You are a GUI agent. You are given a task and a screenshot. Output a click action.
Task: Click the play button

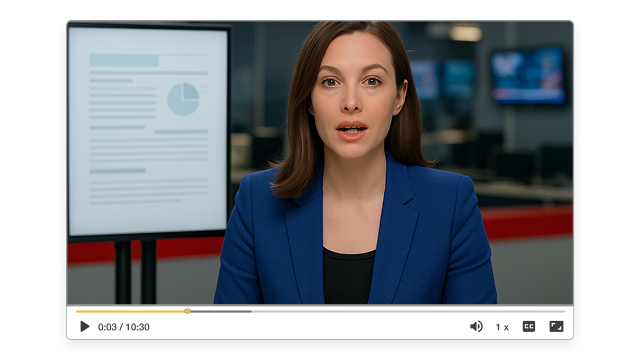(x=85, y=327)
